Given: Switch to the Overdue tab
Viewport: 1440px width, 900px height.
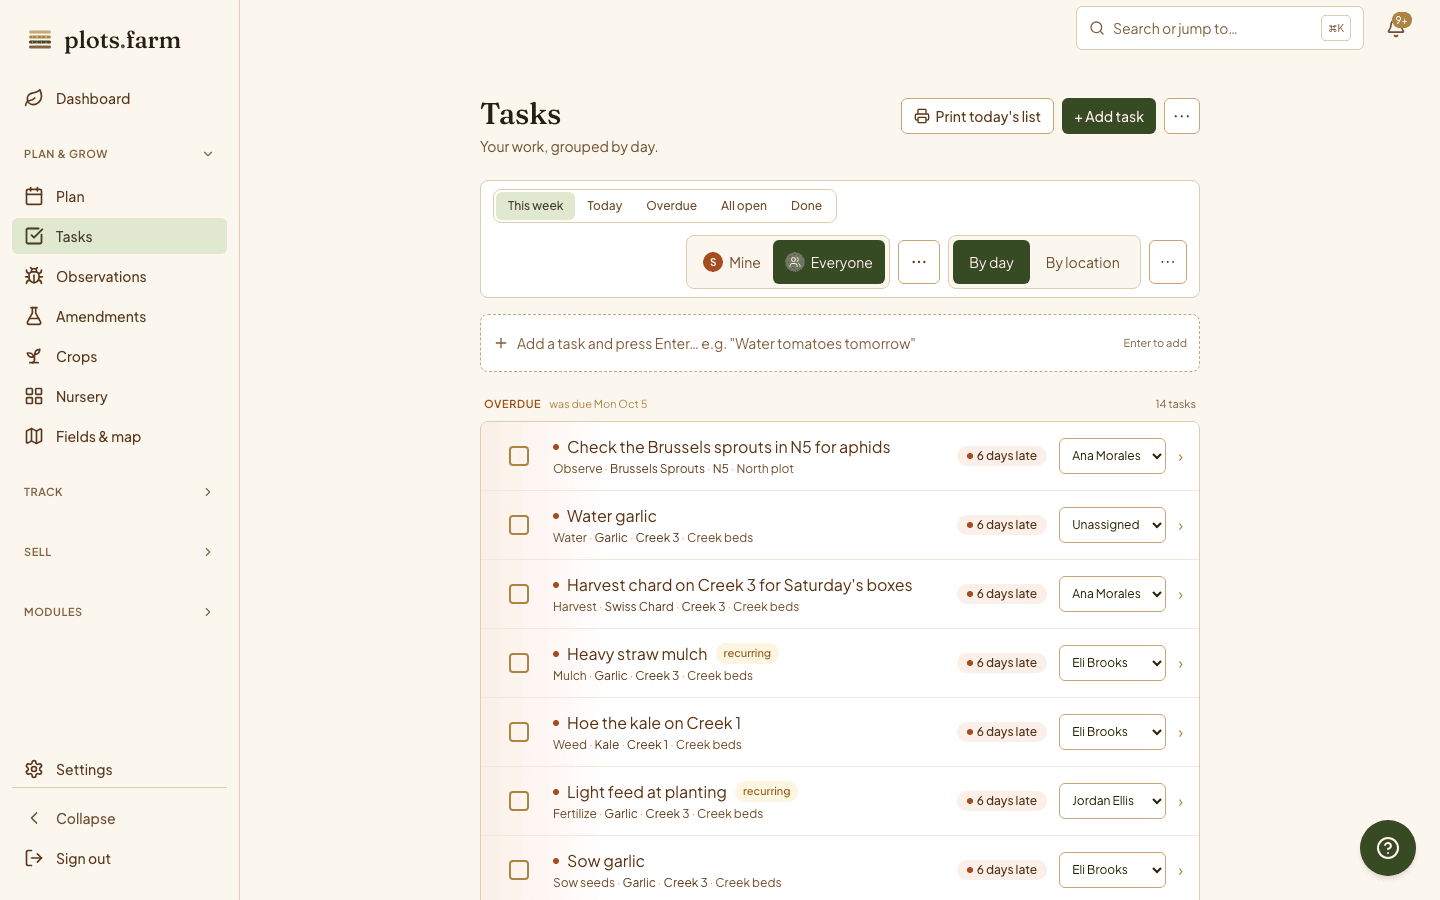Looking at the screenshot, I should 672,206.
